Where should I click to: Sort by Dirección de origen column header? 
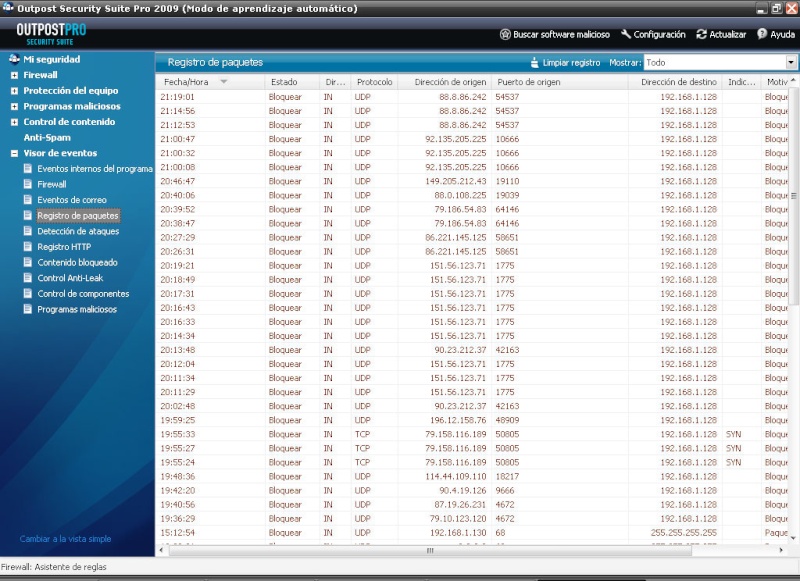point(445,82)
